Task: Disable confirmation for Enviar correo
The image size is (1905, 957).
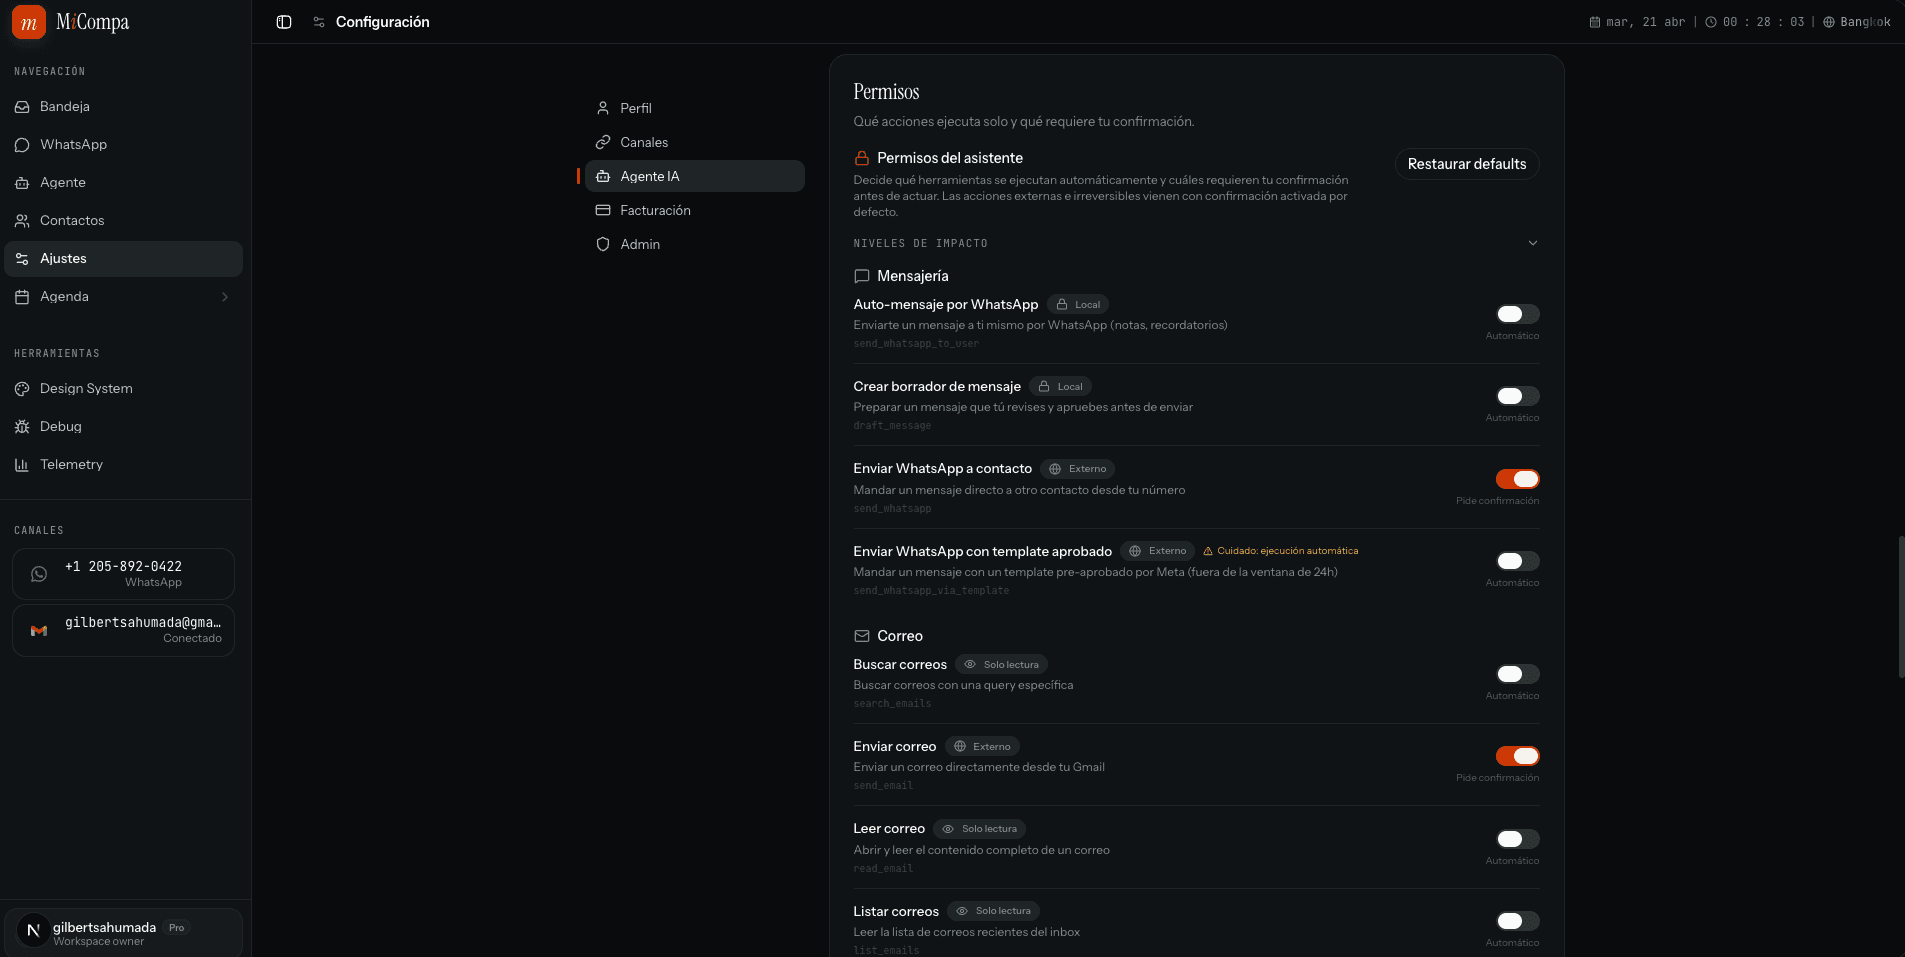Action: (x=1517, y=756)
